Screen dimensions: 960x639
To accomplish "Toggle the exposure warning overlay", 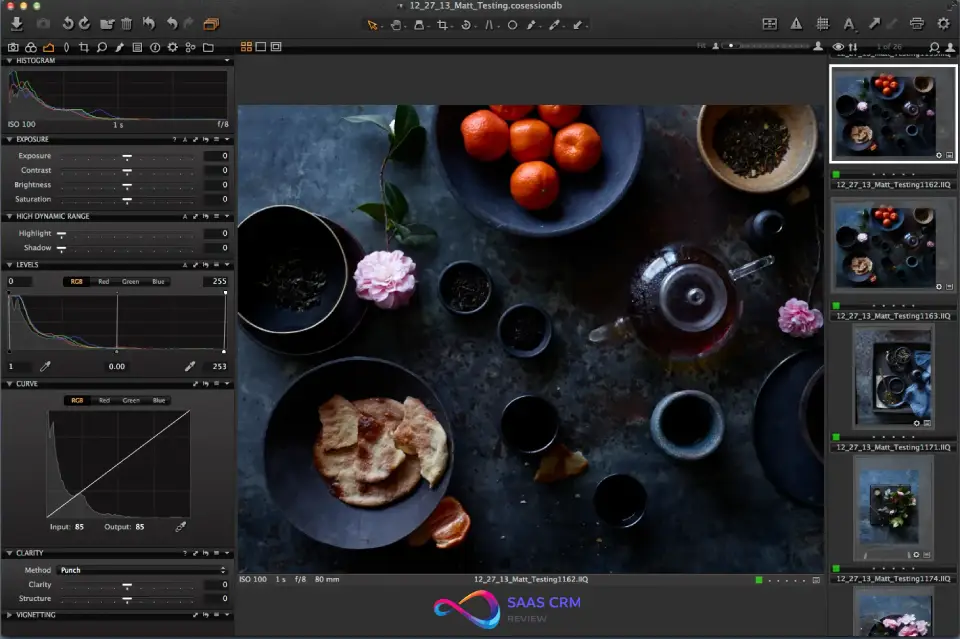I will 797,23.
